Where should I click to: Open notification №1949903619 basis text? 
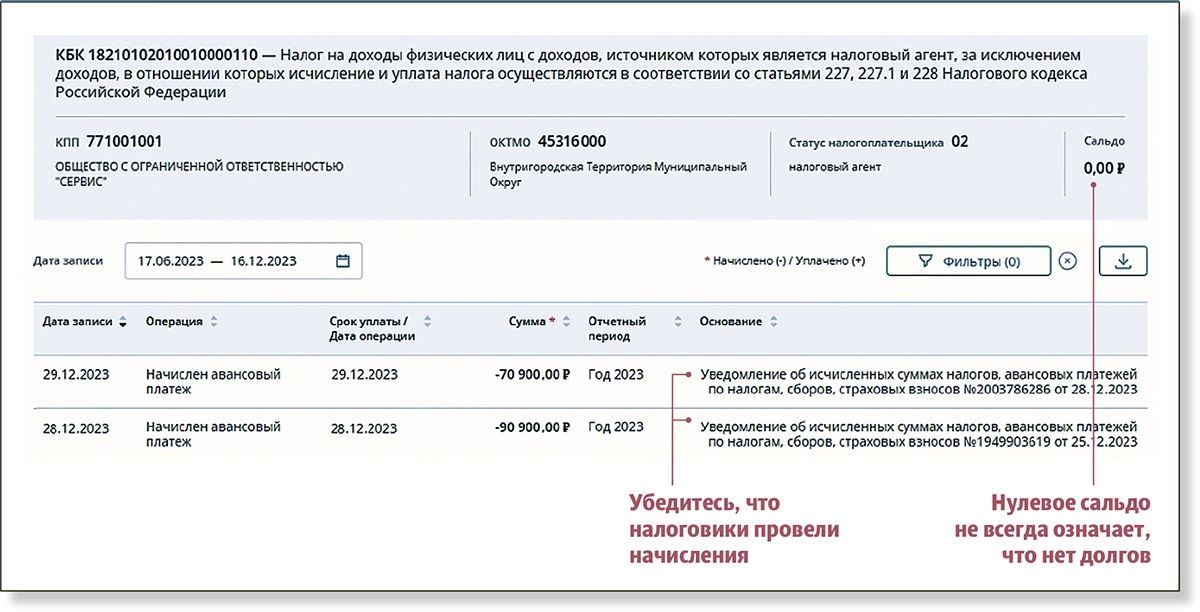pyautogui.click(x=918, y=434)
